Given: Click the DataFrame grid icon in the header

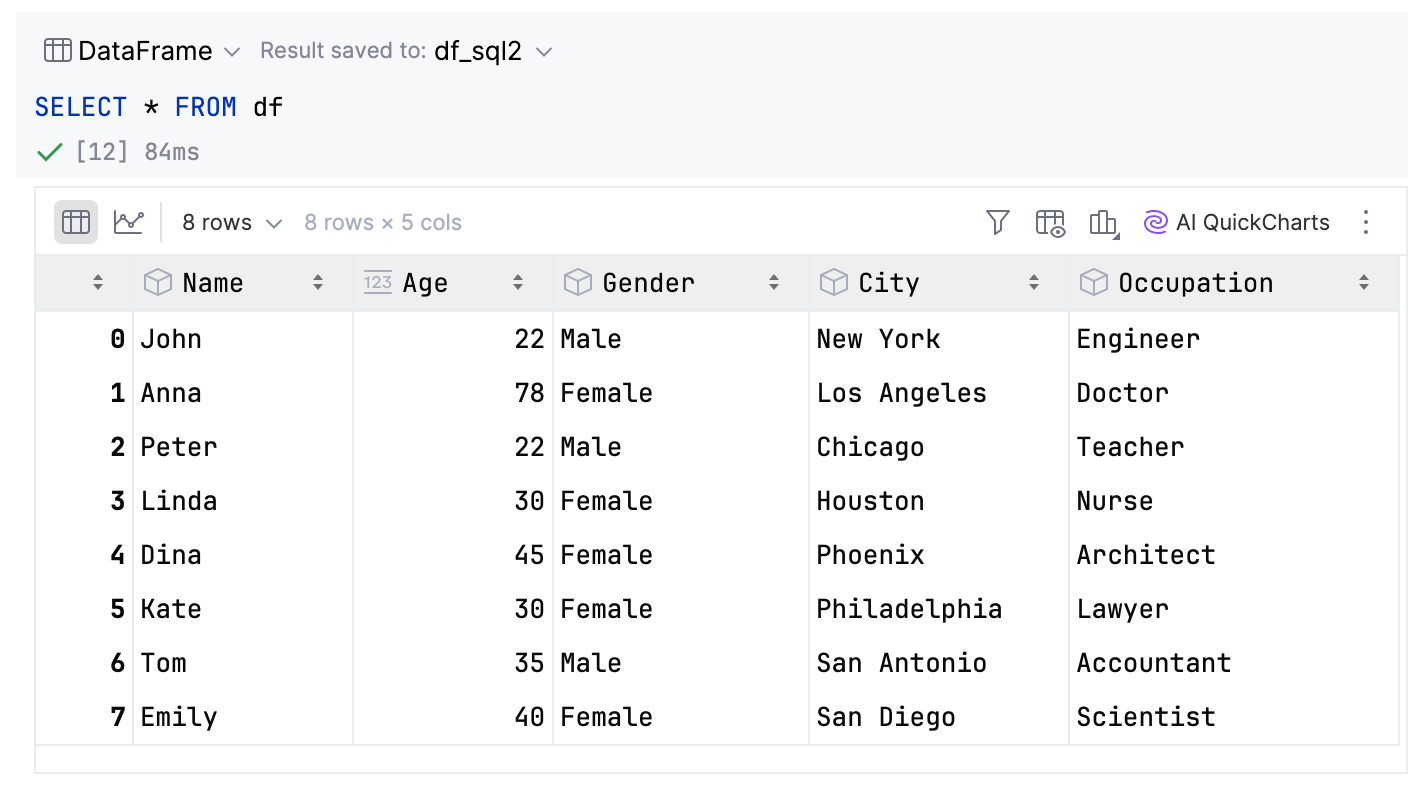Looking at the screenshot, I should [56, 50].
